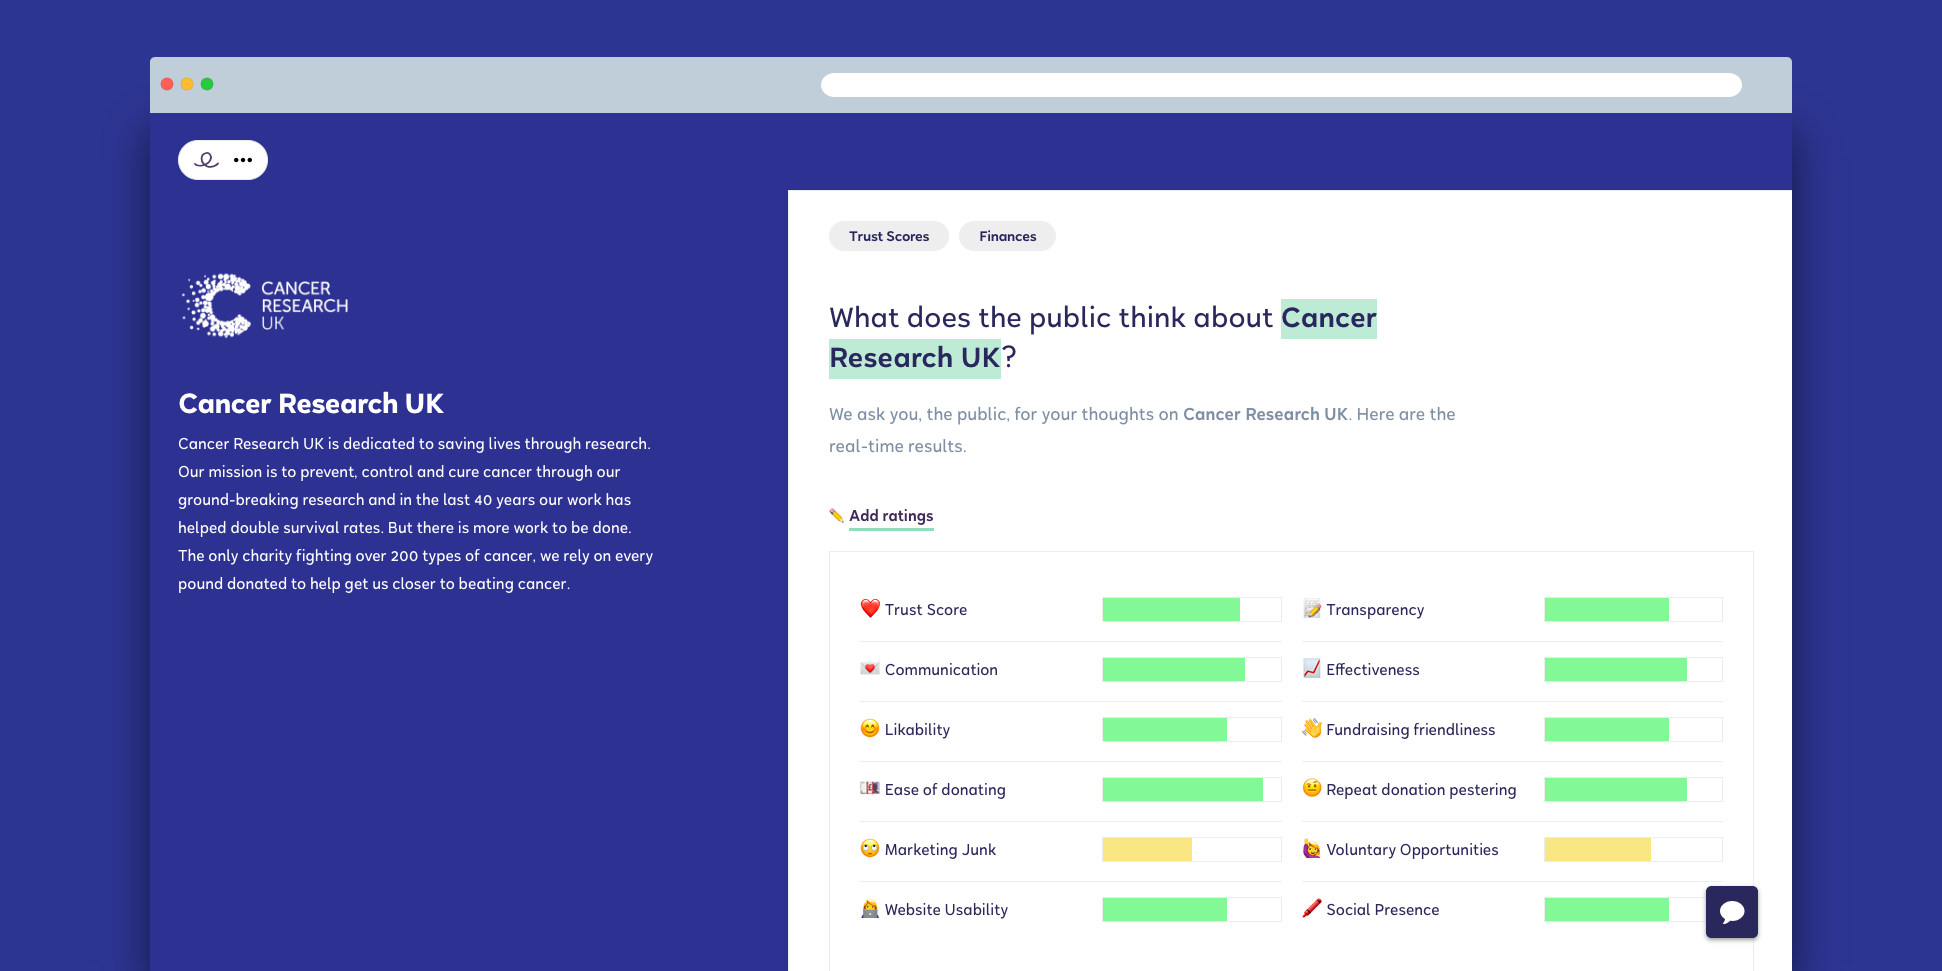Click the Add ratings link
This screenshot has height=971, width=1942.
coord(891,516)
